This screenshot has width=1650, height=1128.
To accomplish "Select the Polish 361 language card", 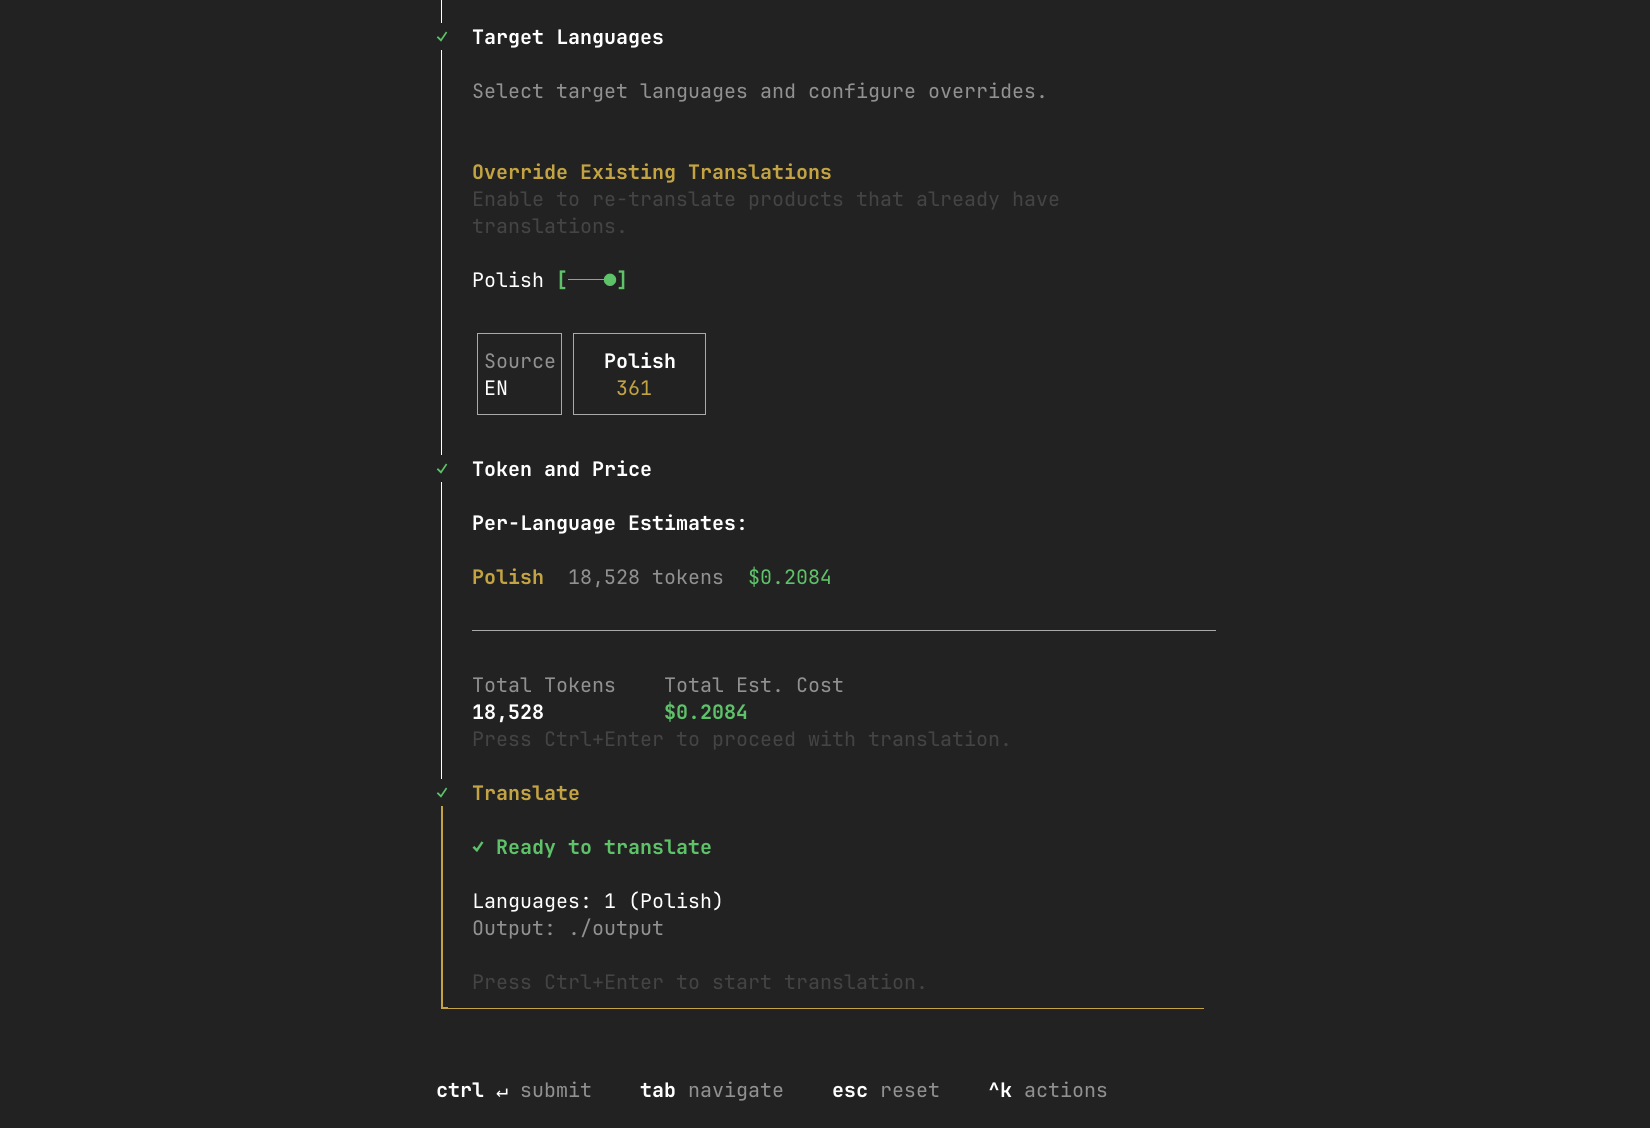I will (639, 374).
